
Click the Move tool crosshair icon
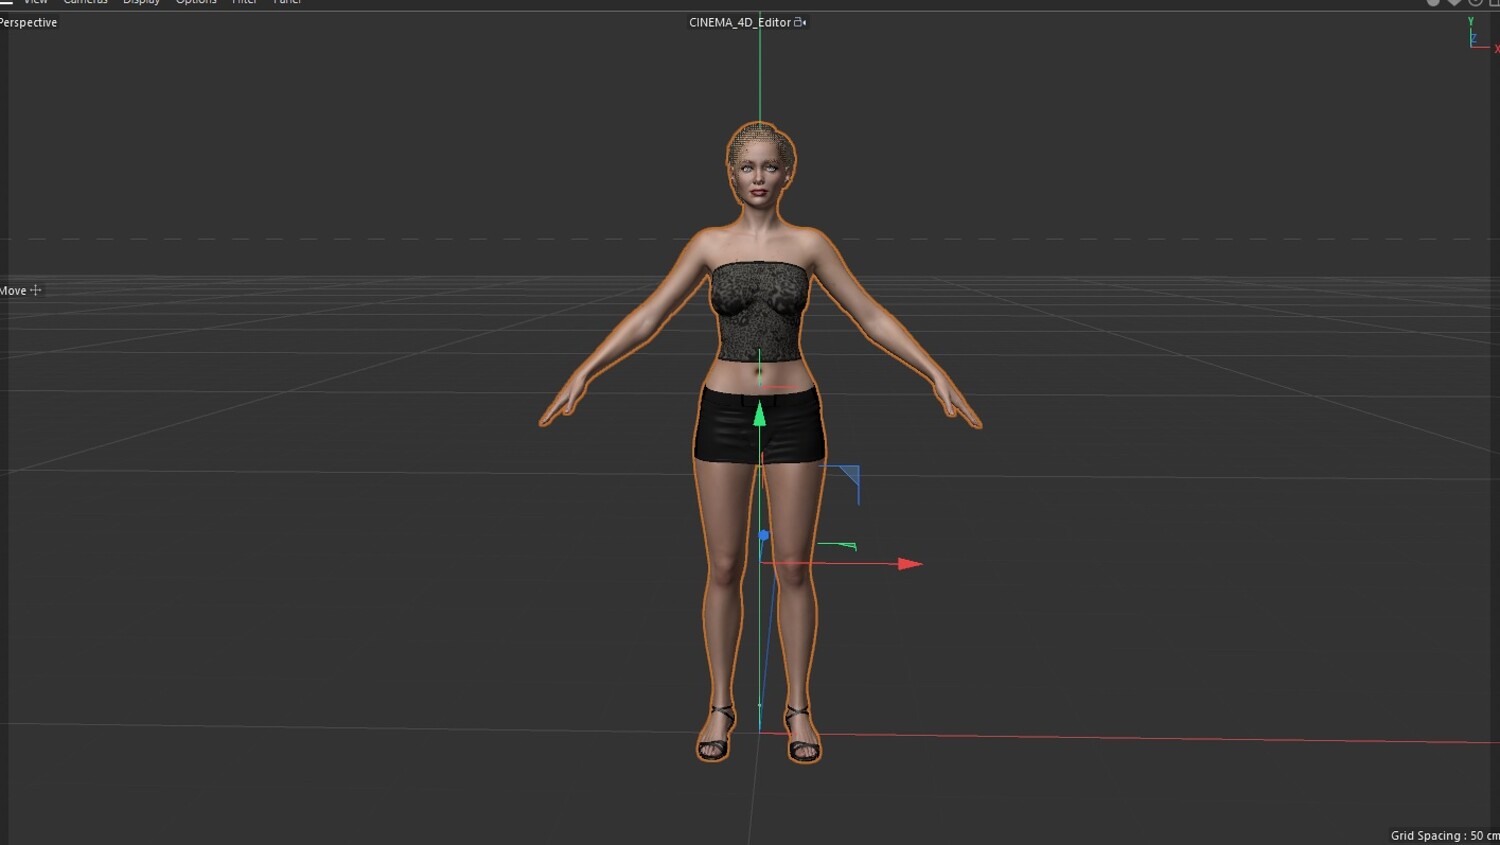point(36,290)
